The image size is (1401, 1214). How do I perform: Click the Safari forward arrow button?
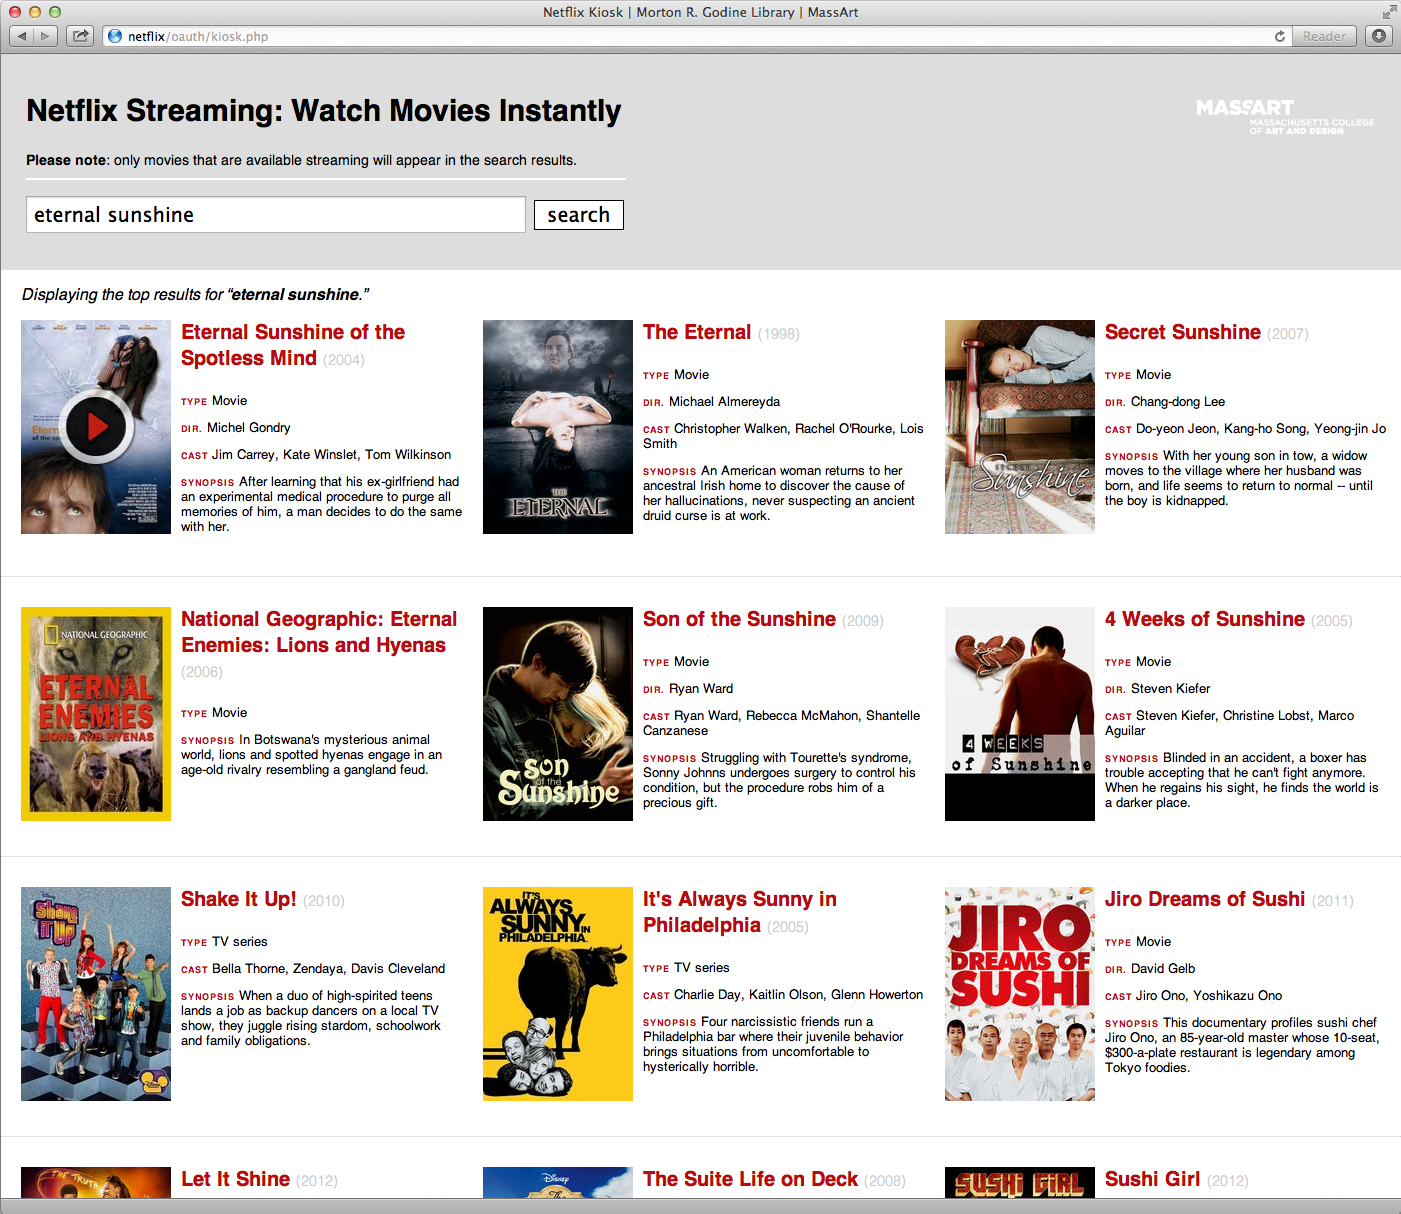45,36
